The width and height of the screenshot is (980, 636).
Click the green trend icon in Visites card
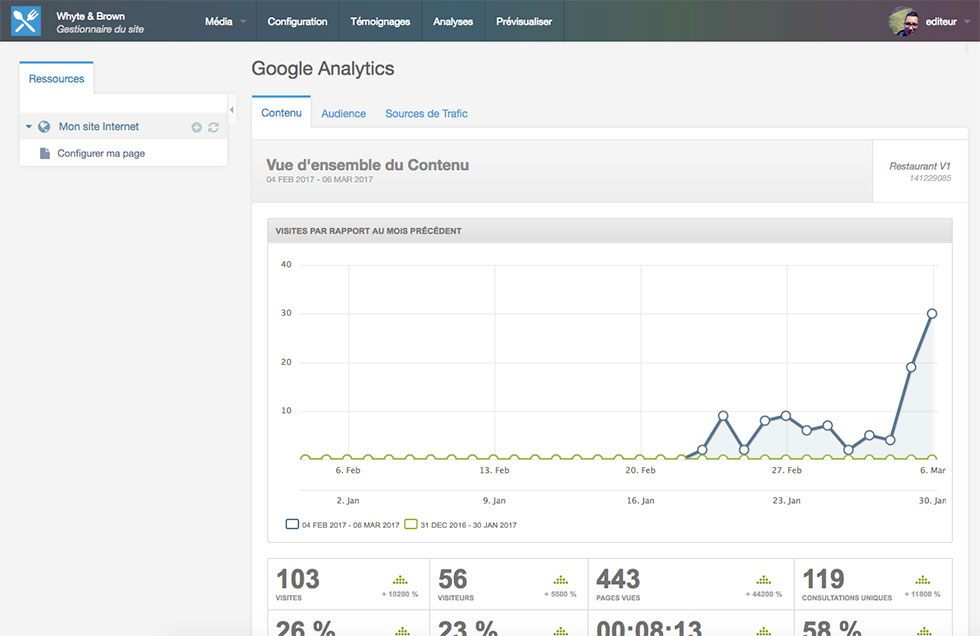400,579
